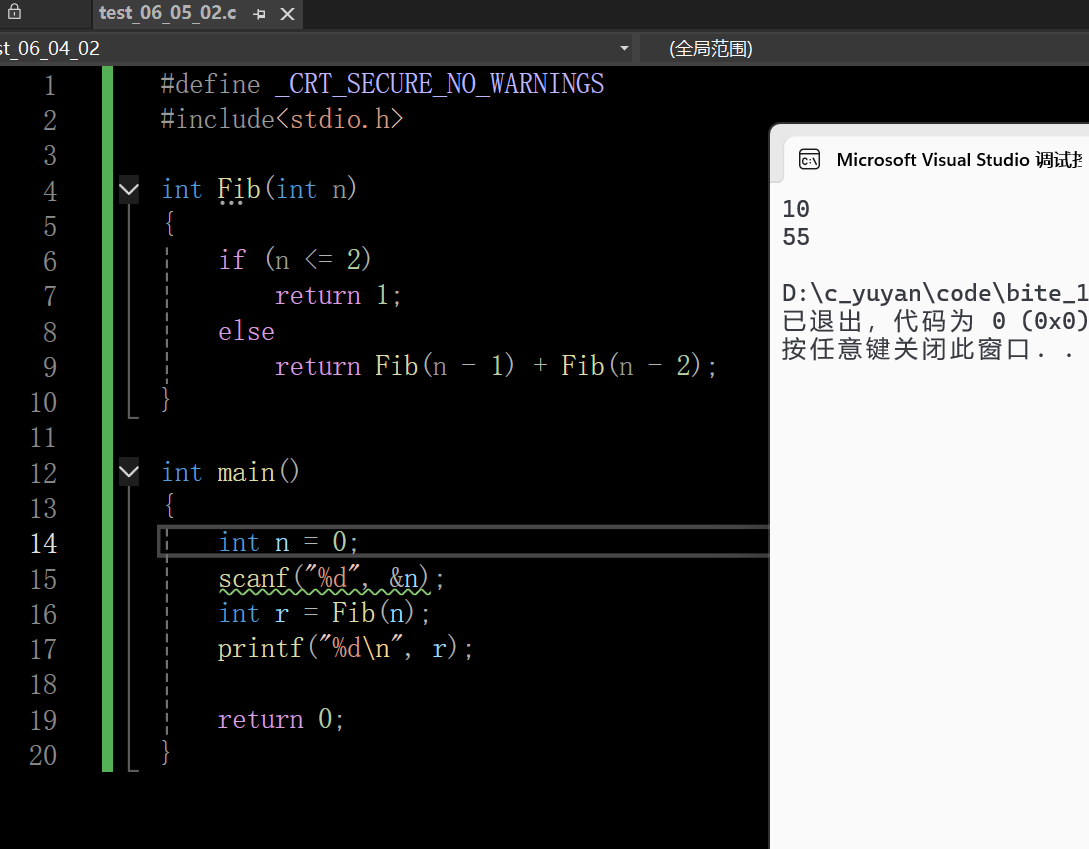Click the 'int n = 0;' line
Viewport: 1089px width, 849px height.
click(x=288, y=542)
